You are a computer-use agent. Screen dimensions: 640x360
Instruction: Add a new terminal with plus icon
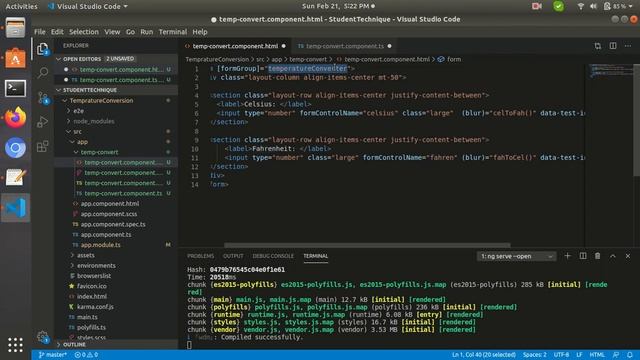(x=567, y=256)
